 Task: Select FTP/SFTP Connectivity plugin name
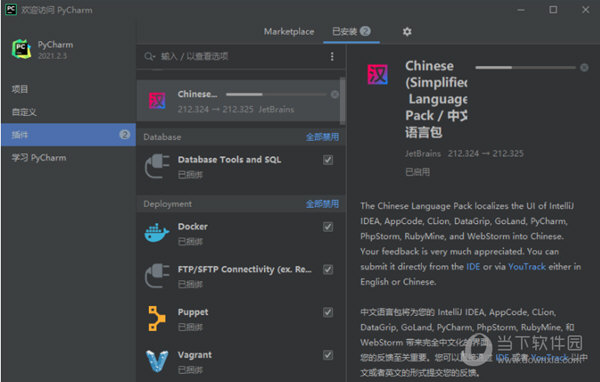tap(245, 269)
